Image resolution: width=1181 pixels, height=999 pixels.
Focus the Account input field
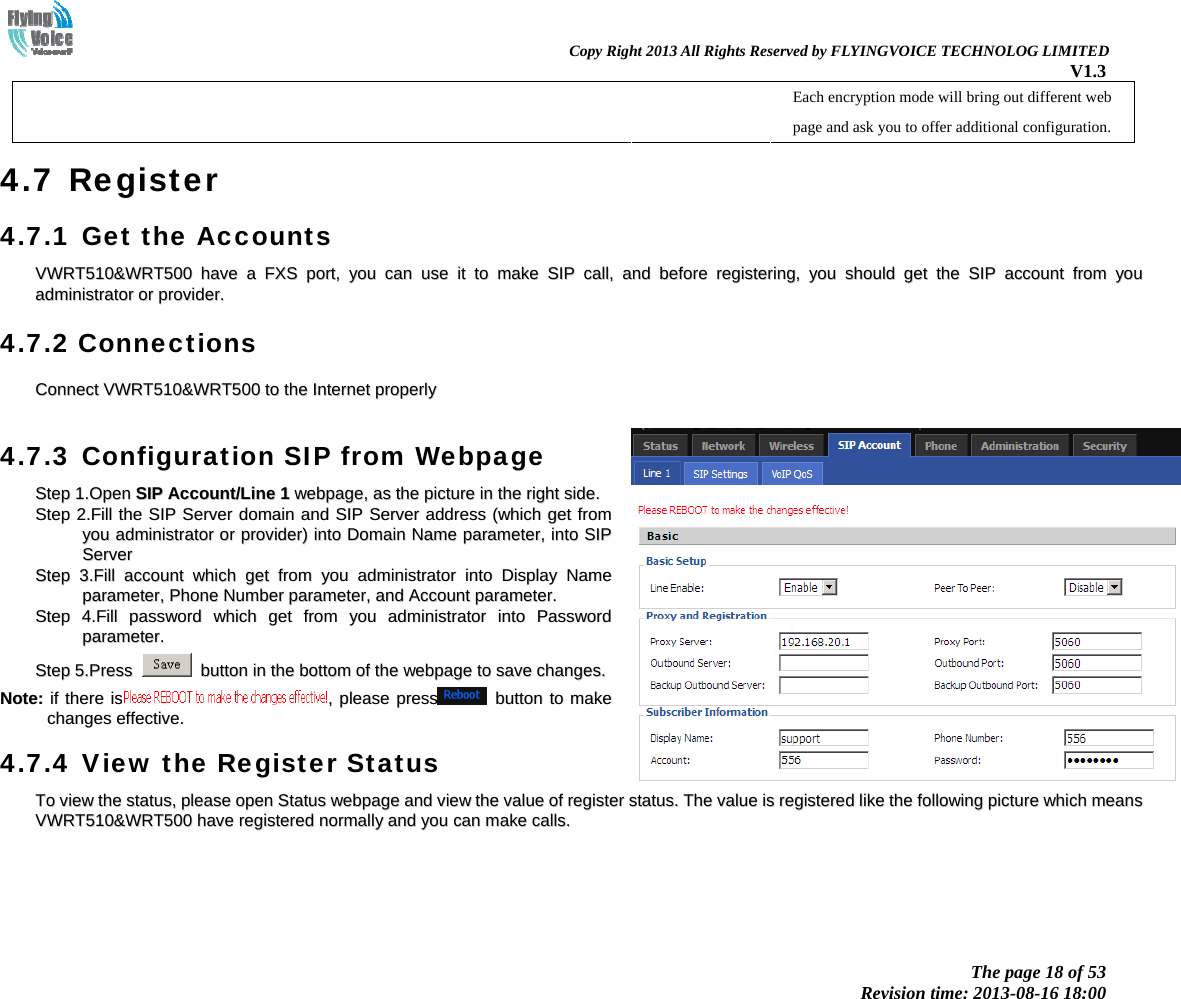823,760
